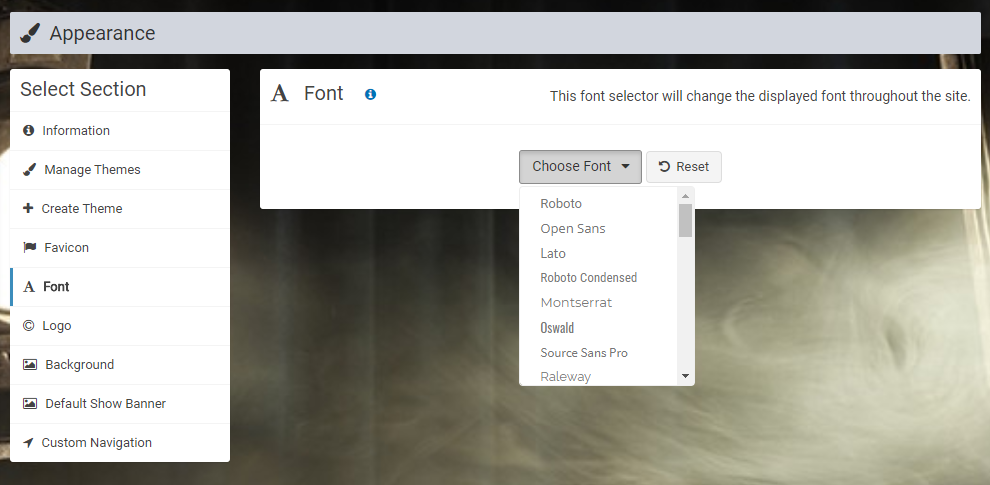Pick Source Sans Pro from list
Viewport: 990px width, 485px height.
(x=599, y=352)
